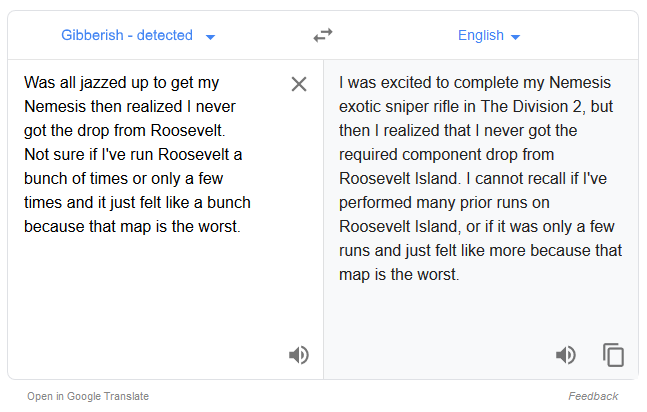Viewport: 647px width, 412px height.
Task: Place cursor after 'worst.' in source text
Action: click(242, 227)
